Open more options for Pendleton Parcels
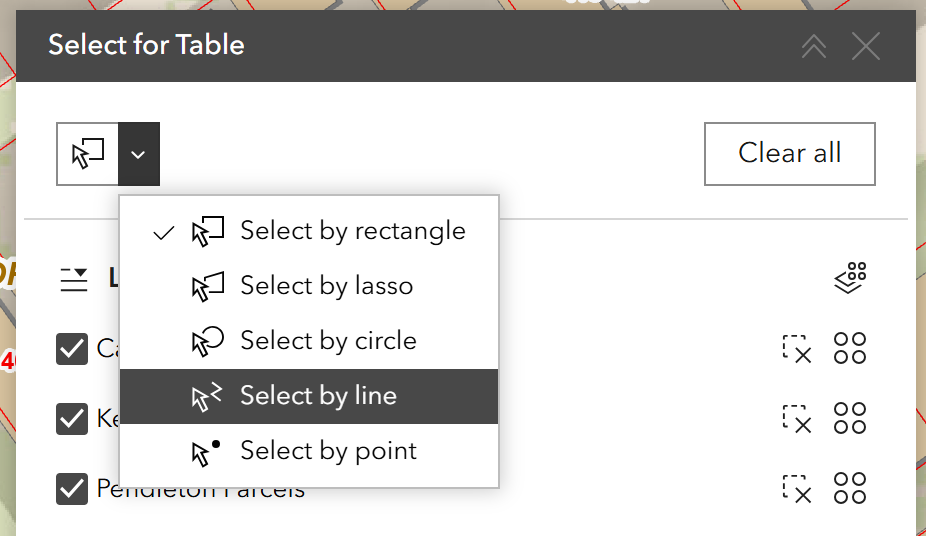 coord(850,489)
